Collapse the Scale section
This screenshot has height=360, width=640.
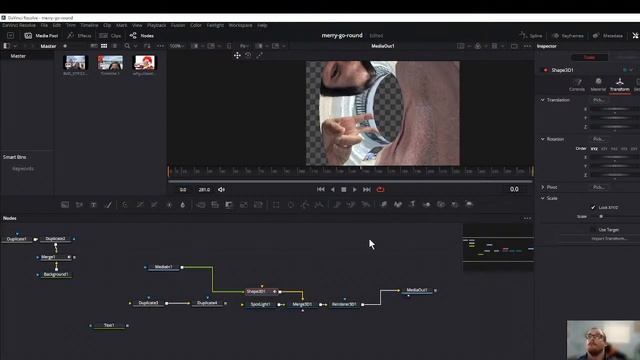pyautogui.click(x=543, y=198)
